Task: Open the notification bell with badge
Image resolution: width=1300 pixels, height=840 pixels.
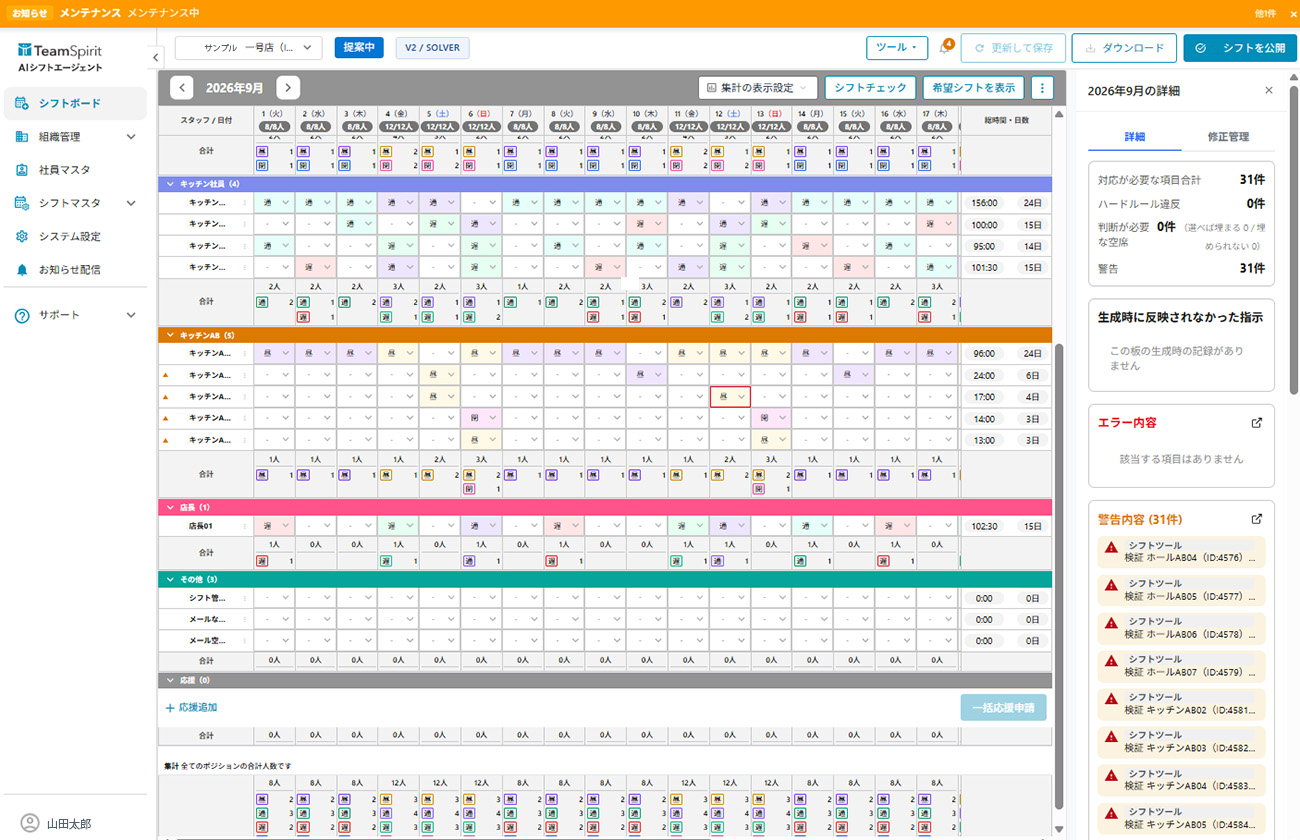Action: [x=946, y=47]
